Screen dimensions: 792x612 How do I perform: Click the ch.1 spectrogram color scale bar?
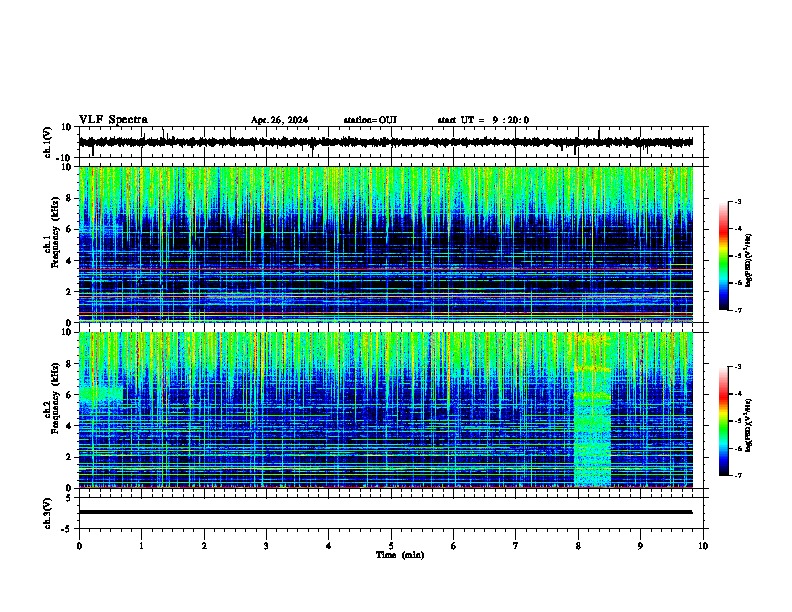(723, 256)
